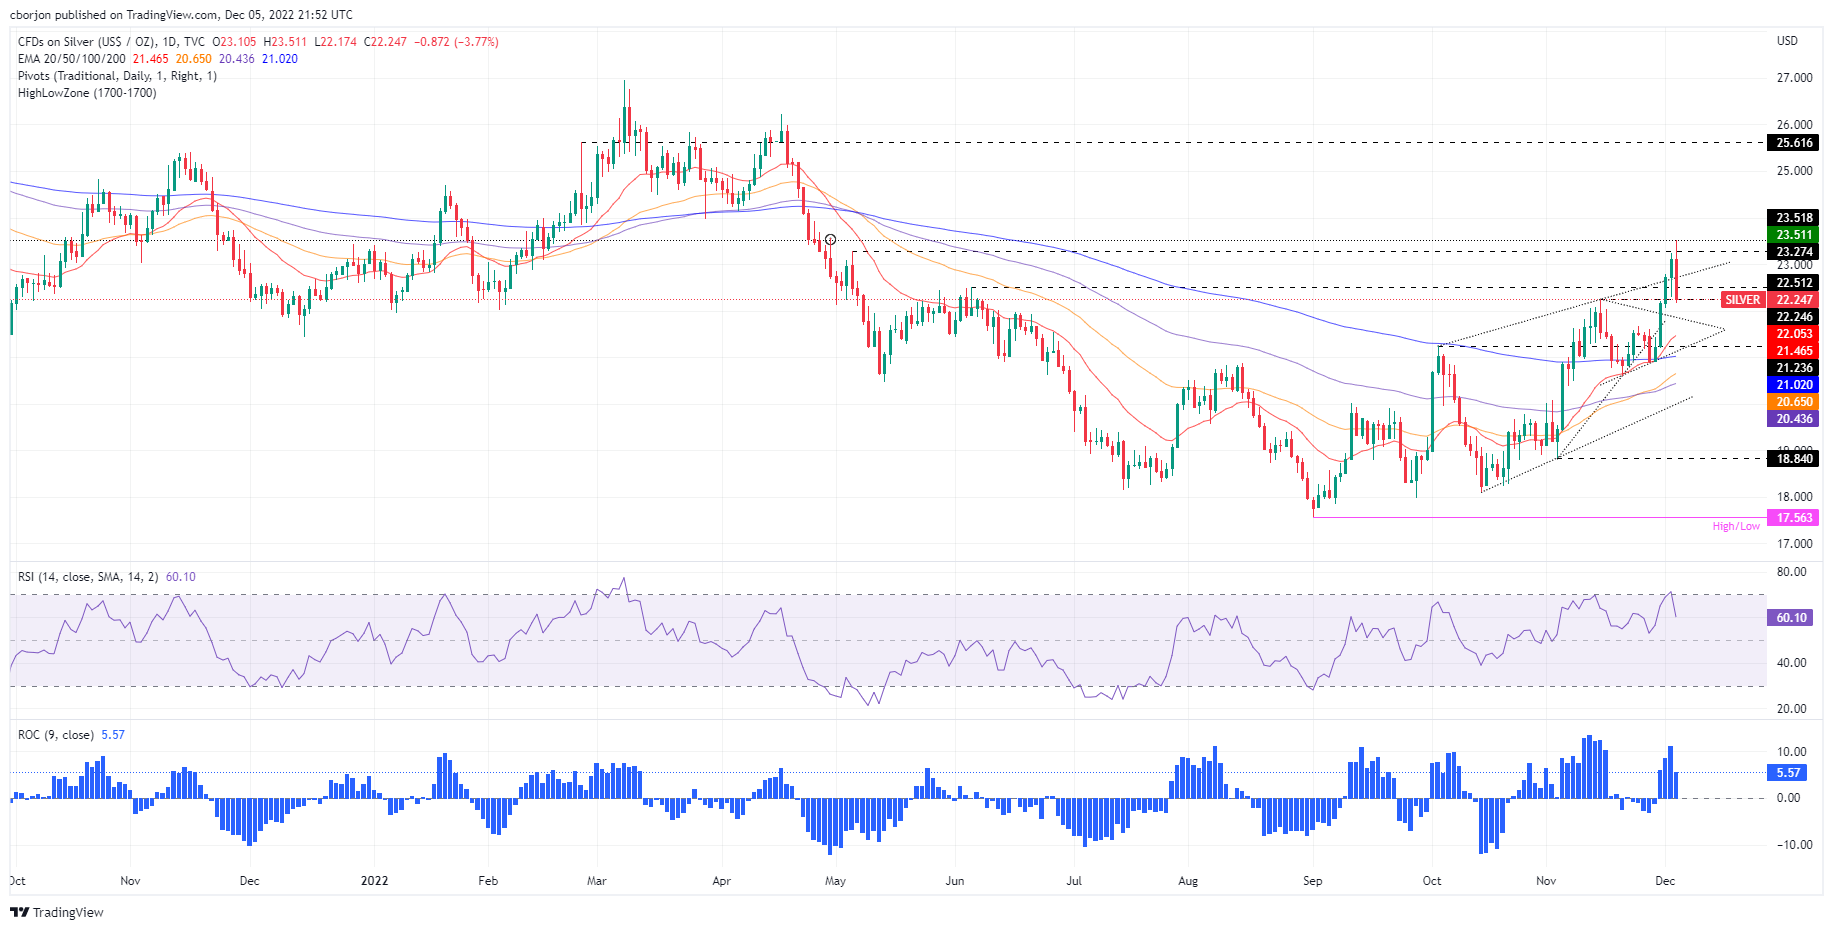Click the pink 17.563 High/Low price tag
1833x930 pixels.
pyautogui.click(x=1793, y=518)
